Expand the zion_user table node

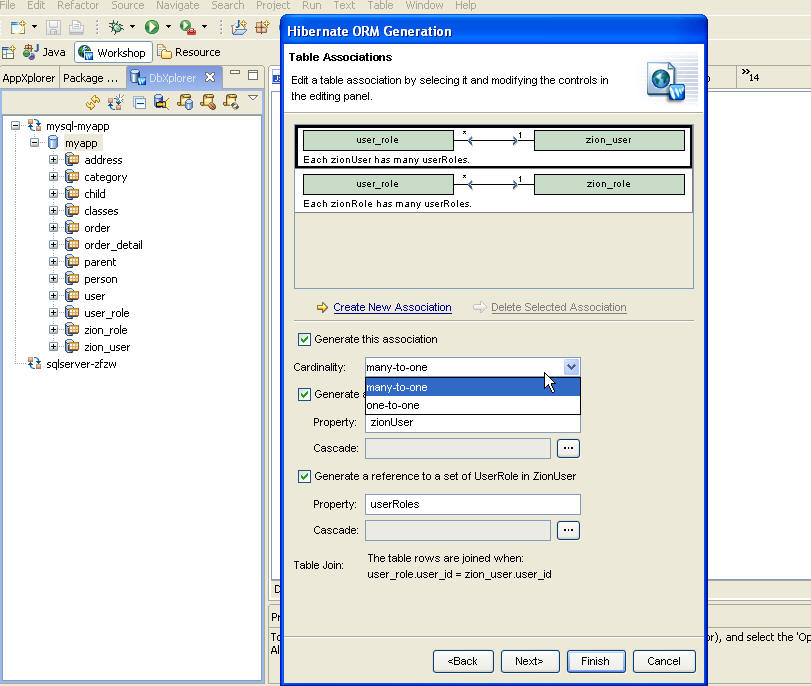(53, 347)
